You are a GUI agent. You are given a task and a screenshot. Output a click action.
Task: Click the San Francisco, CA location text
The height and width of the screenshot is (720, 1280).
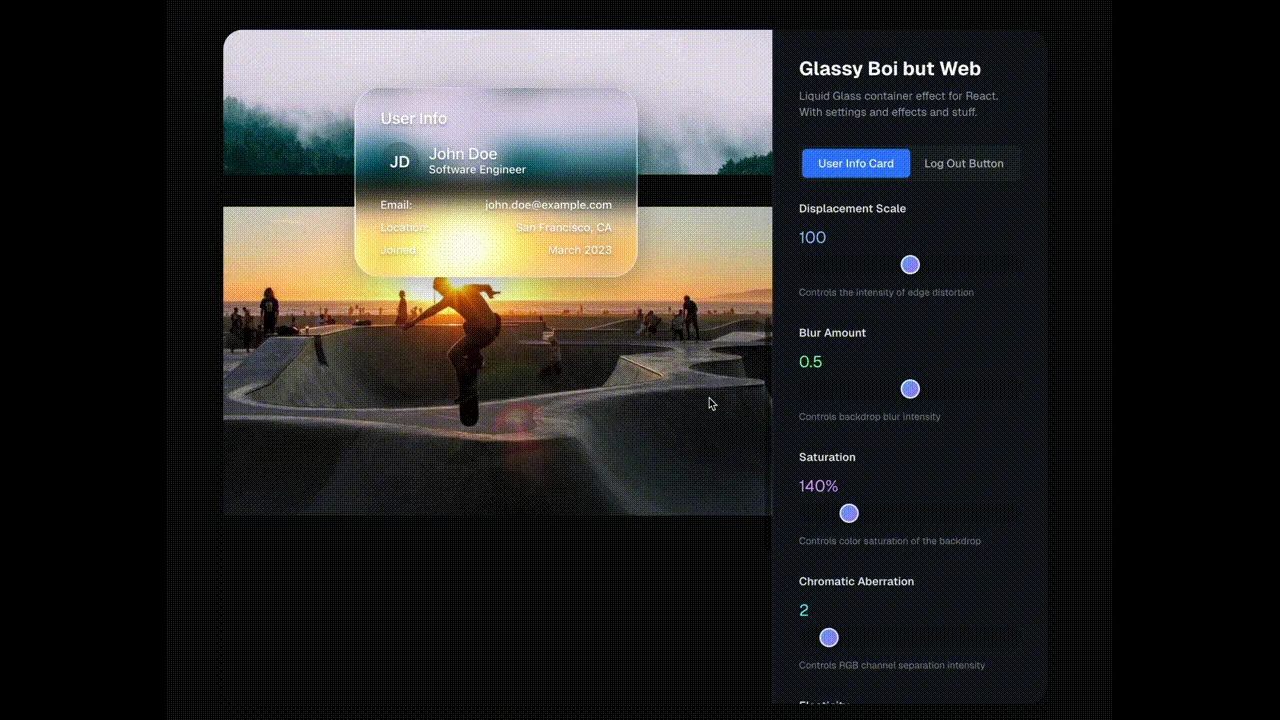[563, 227]
